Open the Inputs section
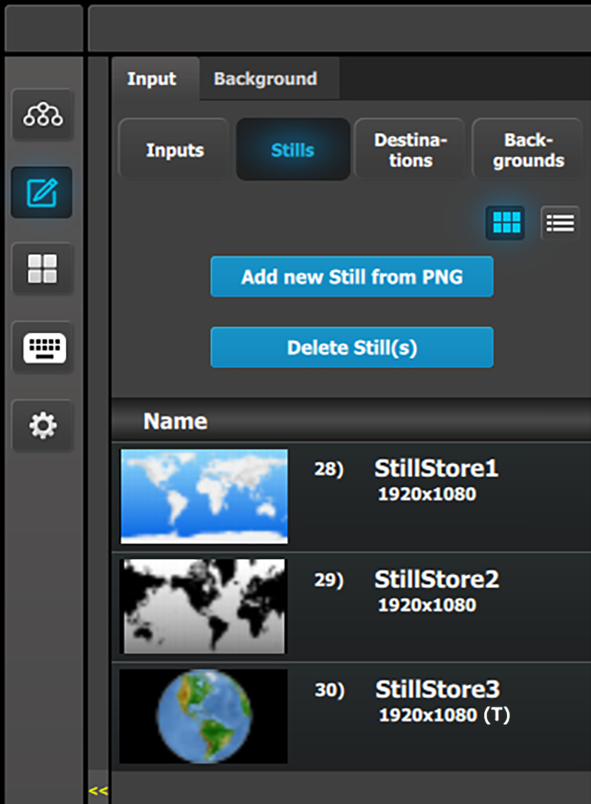Viewport: 591px width, 804px height. pos(175,150)
